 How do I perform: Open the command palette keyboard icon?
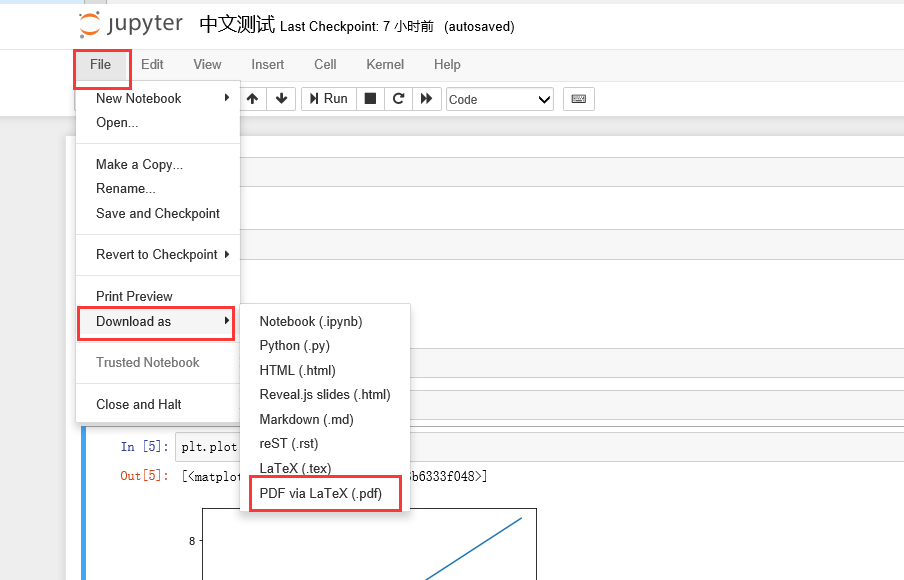578,98
